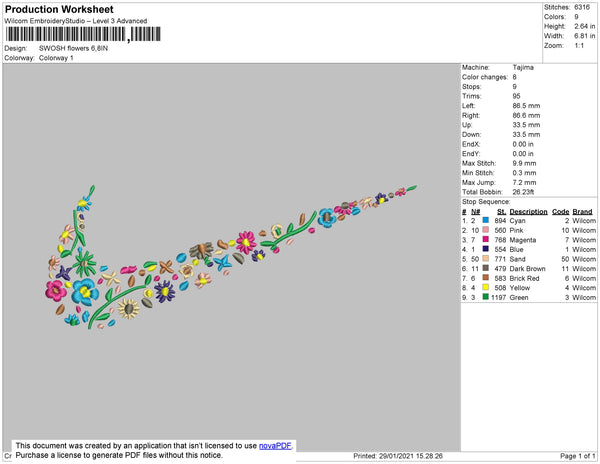This screenshot has width=600, height=464.
Task: Click the "Color changes:" label
Action: (x=485, y=77)
